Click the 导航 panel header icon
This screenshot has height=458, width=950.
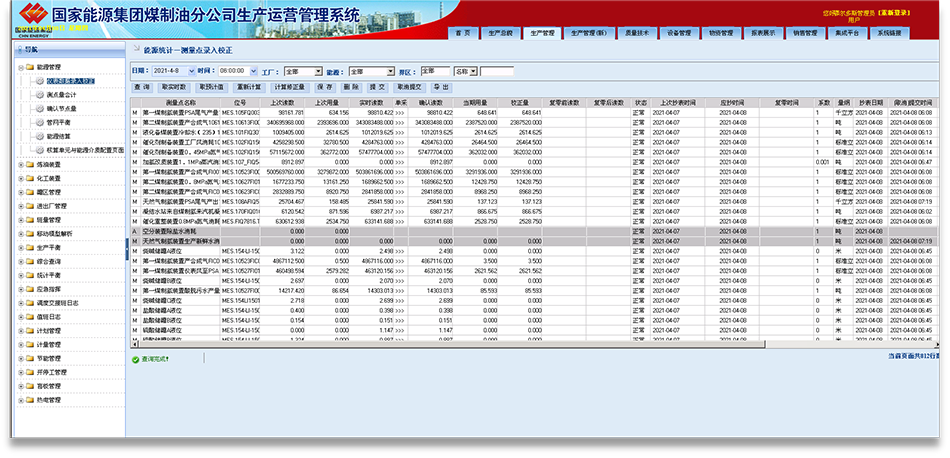click(x=19, y=50)
